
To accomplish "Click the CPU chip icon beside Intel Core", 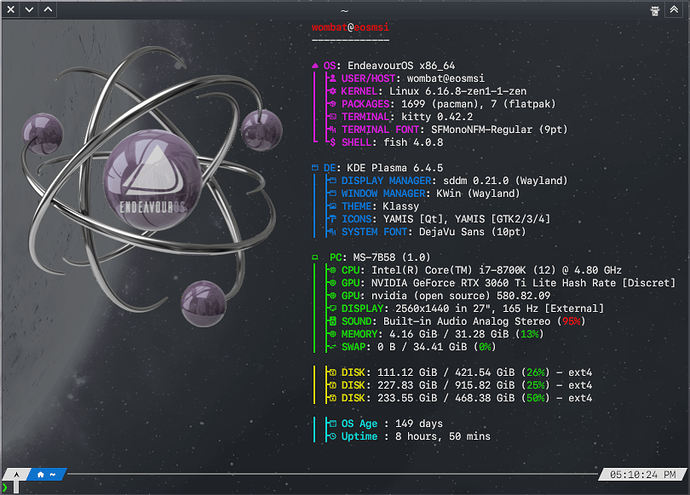I will coord(332,270).
